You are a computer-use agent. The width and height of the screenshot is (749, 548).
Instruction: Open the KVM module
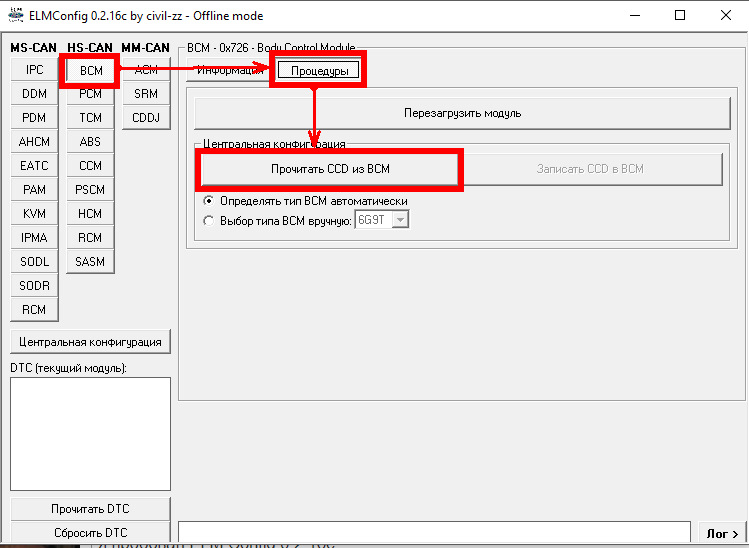(34, 214)
